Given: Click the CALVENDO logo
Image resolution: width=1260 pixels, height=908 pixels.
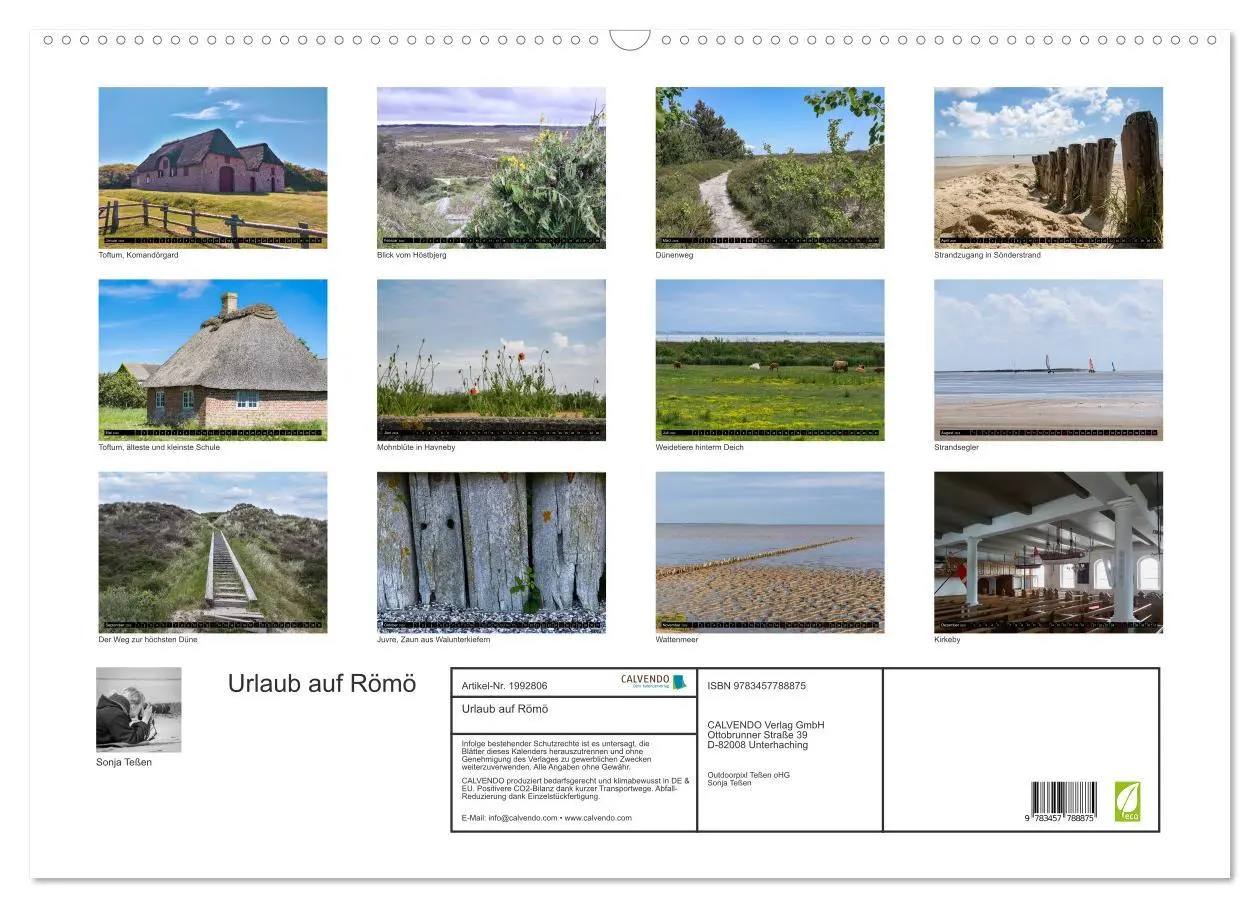Looking at the screenshot, I should tap(653, 682).
